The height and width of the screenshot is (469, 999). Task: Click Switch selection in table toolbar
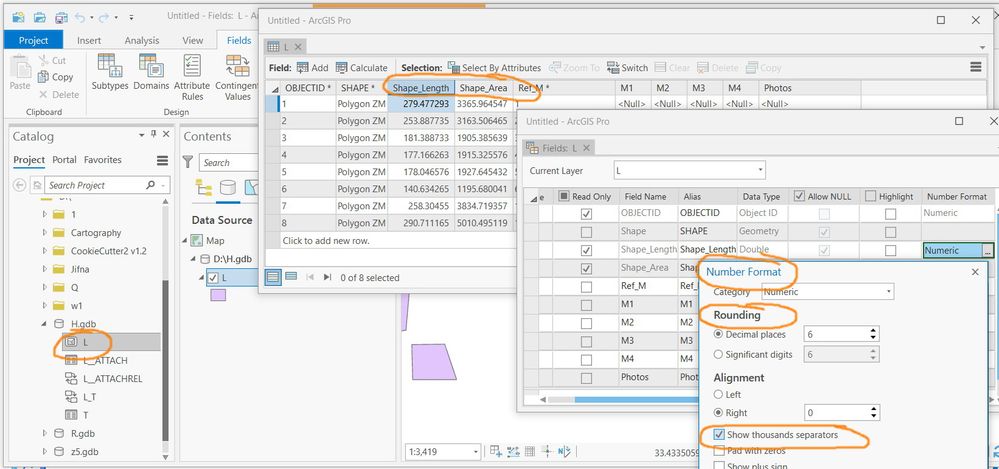tap(627, 68)
